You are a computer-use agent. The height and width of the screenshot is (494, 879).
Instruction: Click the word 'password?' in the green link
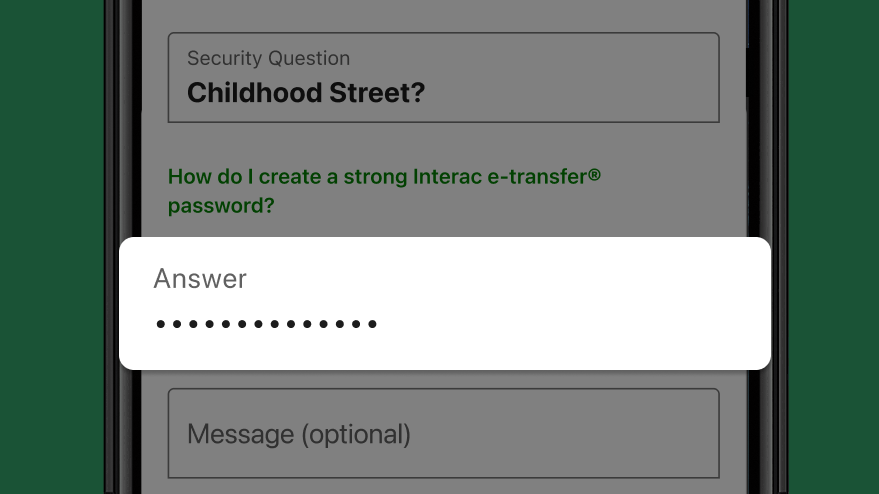(x=221, y=206)
